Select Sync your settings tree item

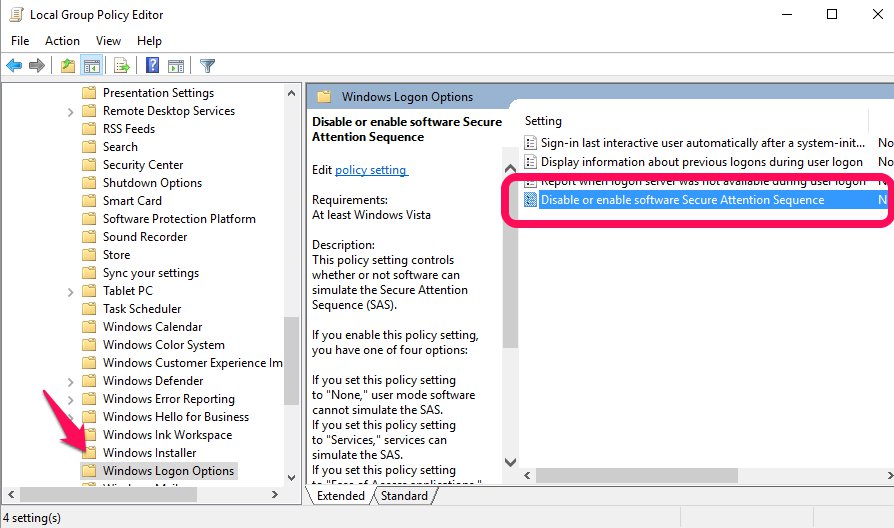[151, 273]
